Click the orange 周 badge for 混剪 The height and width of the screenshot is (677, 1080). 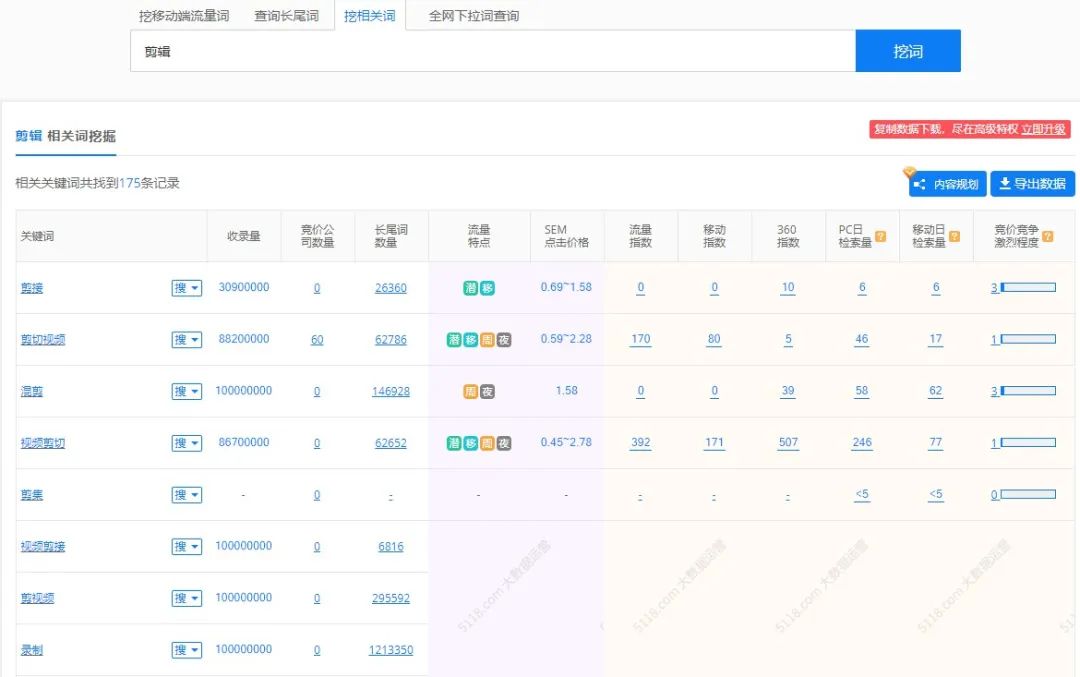470,389
